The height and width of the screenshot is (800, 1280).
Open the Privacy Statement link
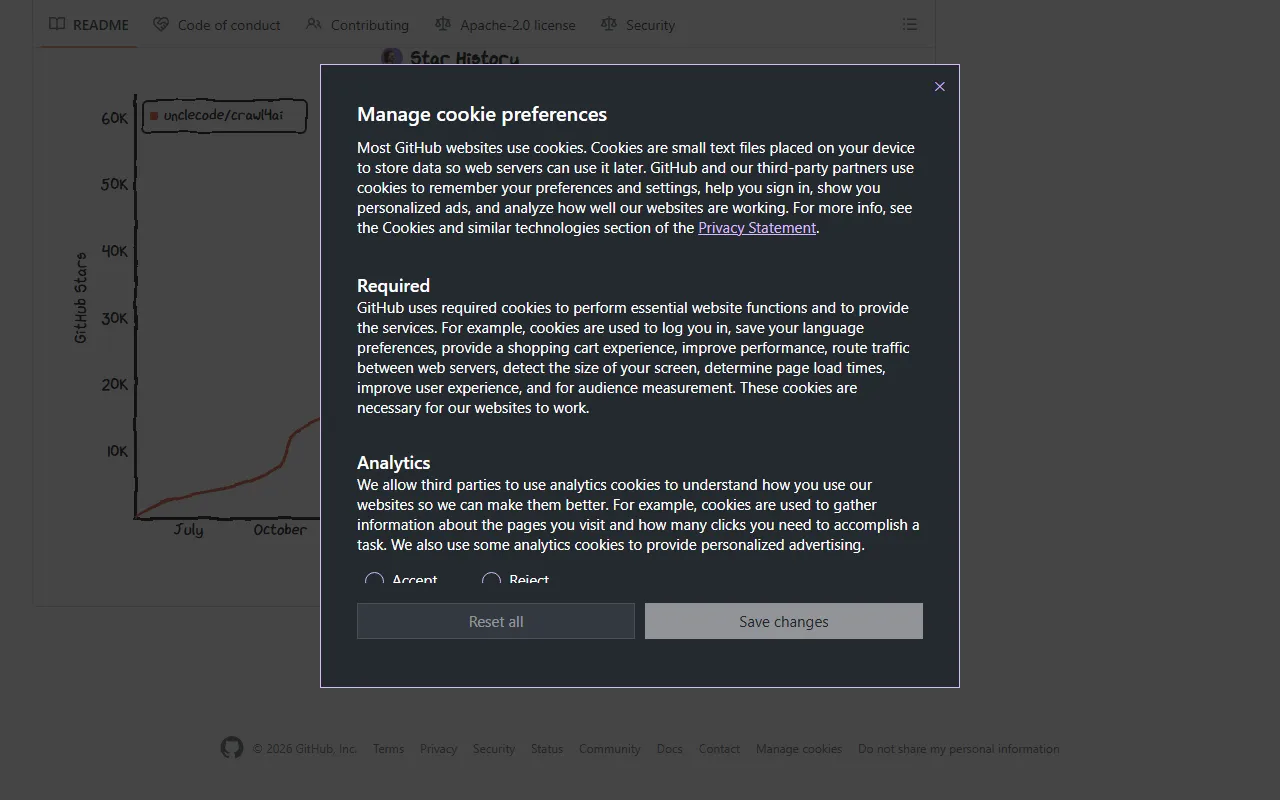click(x=756, y=228)
